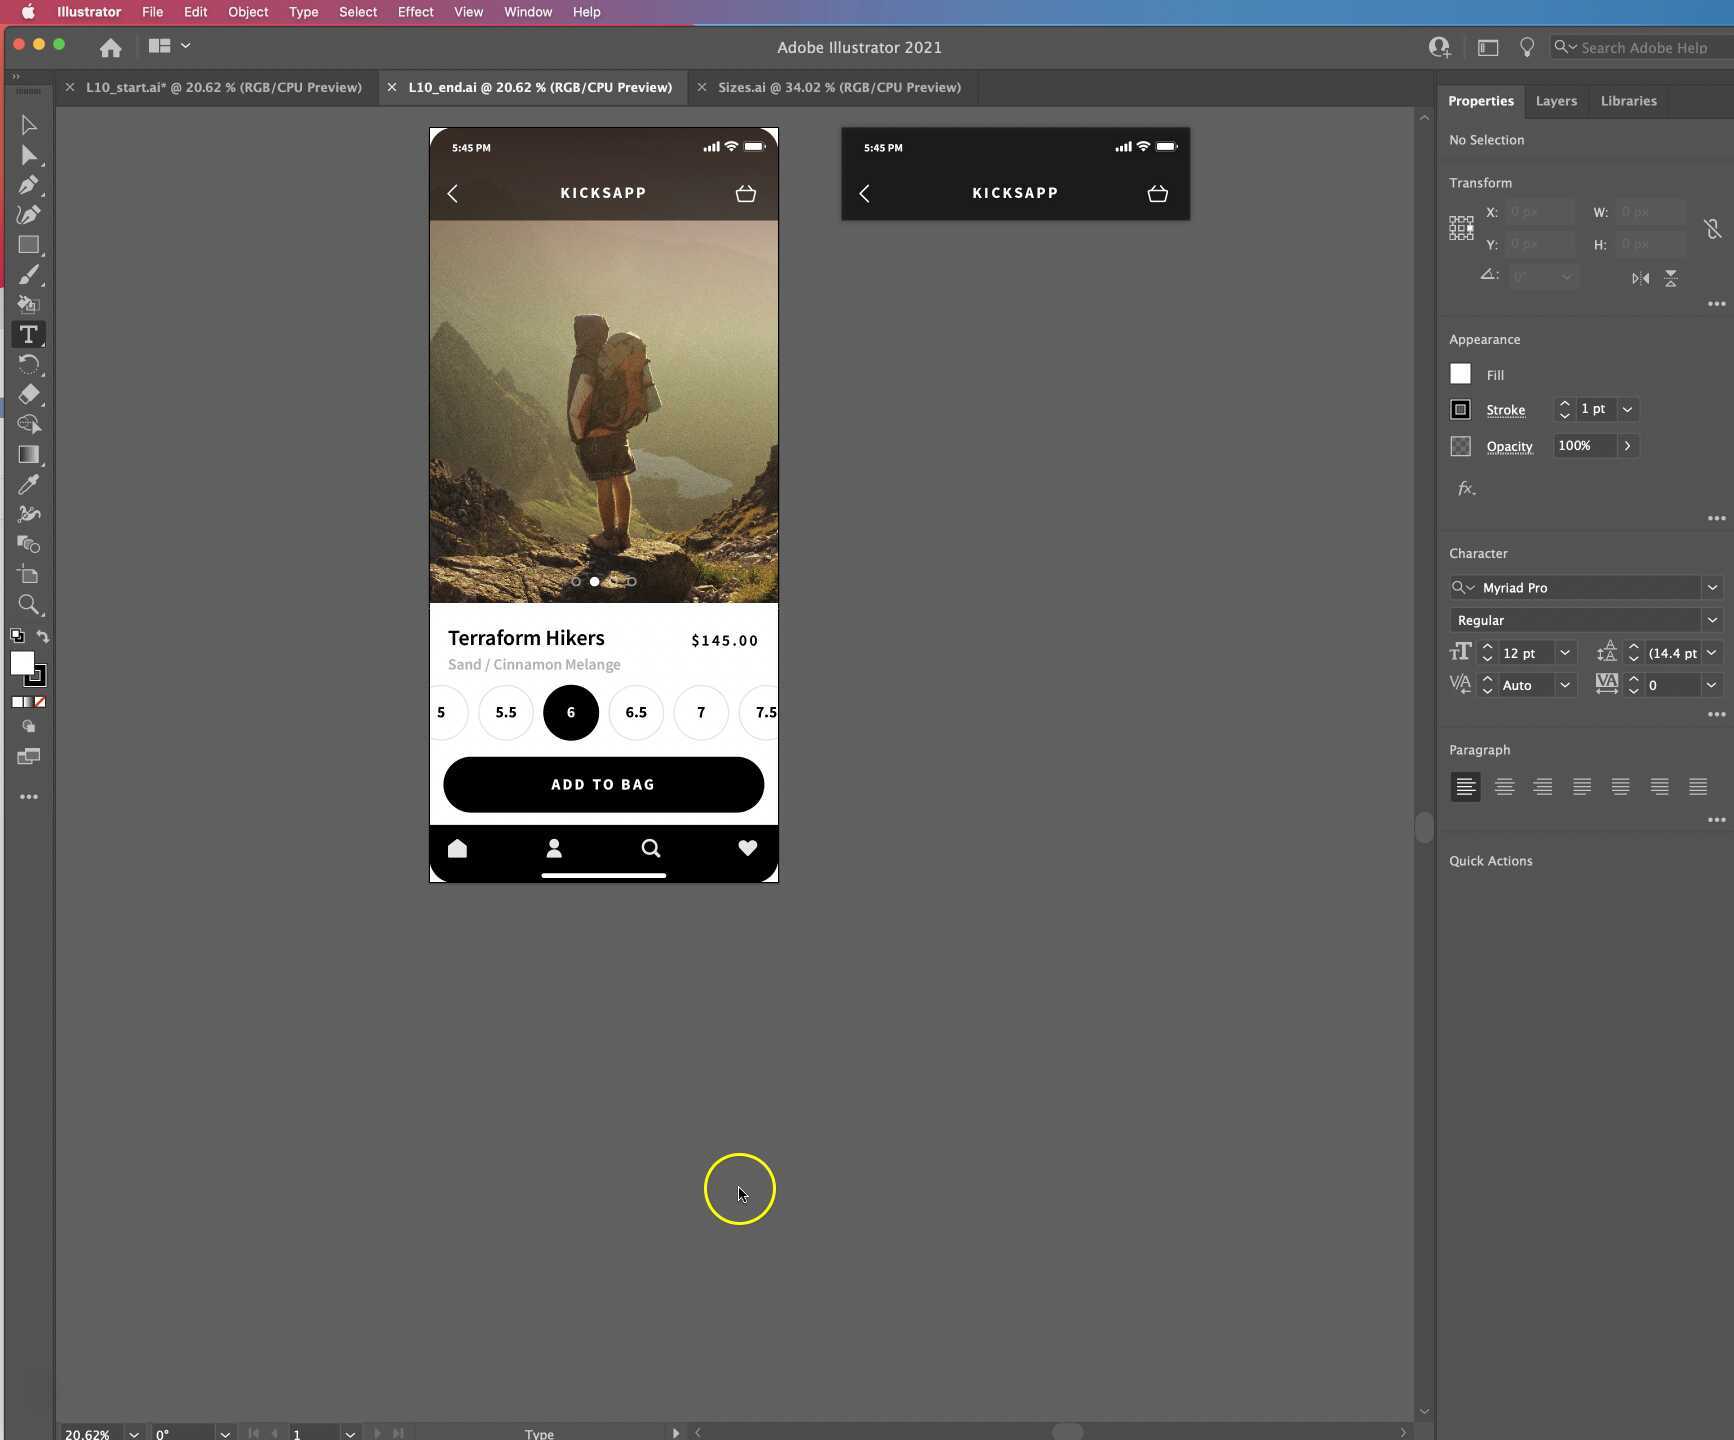Viewport: 1734px width, 1440px height.
Task: Enable right-aligned paragraph text
Action: (1543, 786)
